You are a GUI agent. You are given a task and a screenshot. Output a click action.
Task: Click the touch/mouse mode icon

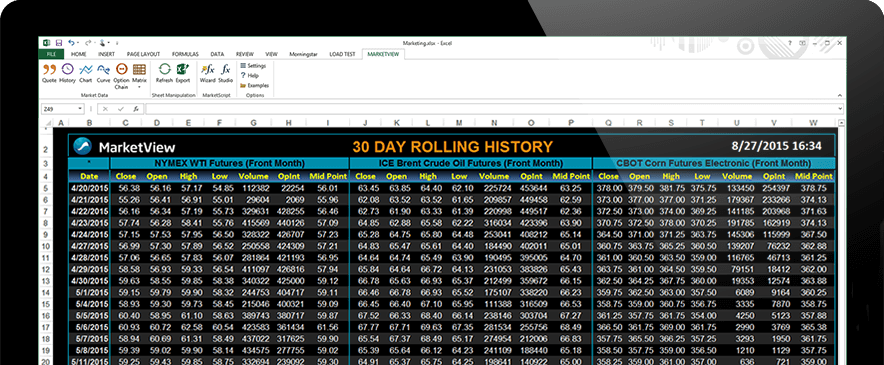(103, 42)
